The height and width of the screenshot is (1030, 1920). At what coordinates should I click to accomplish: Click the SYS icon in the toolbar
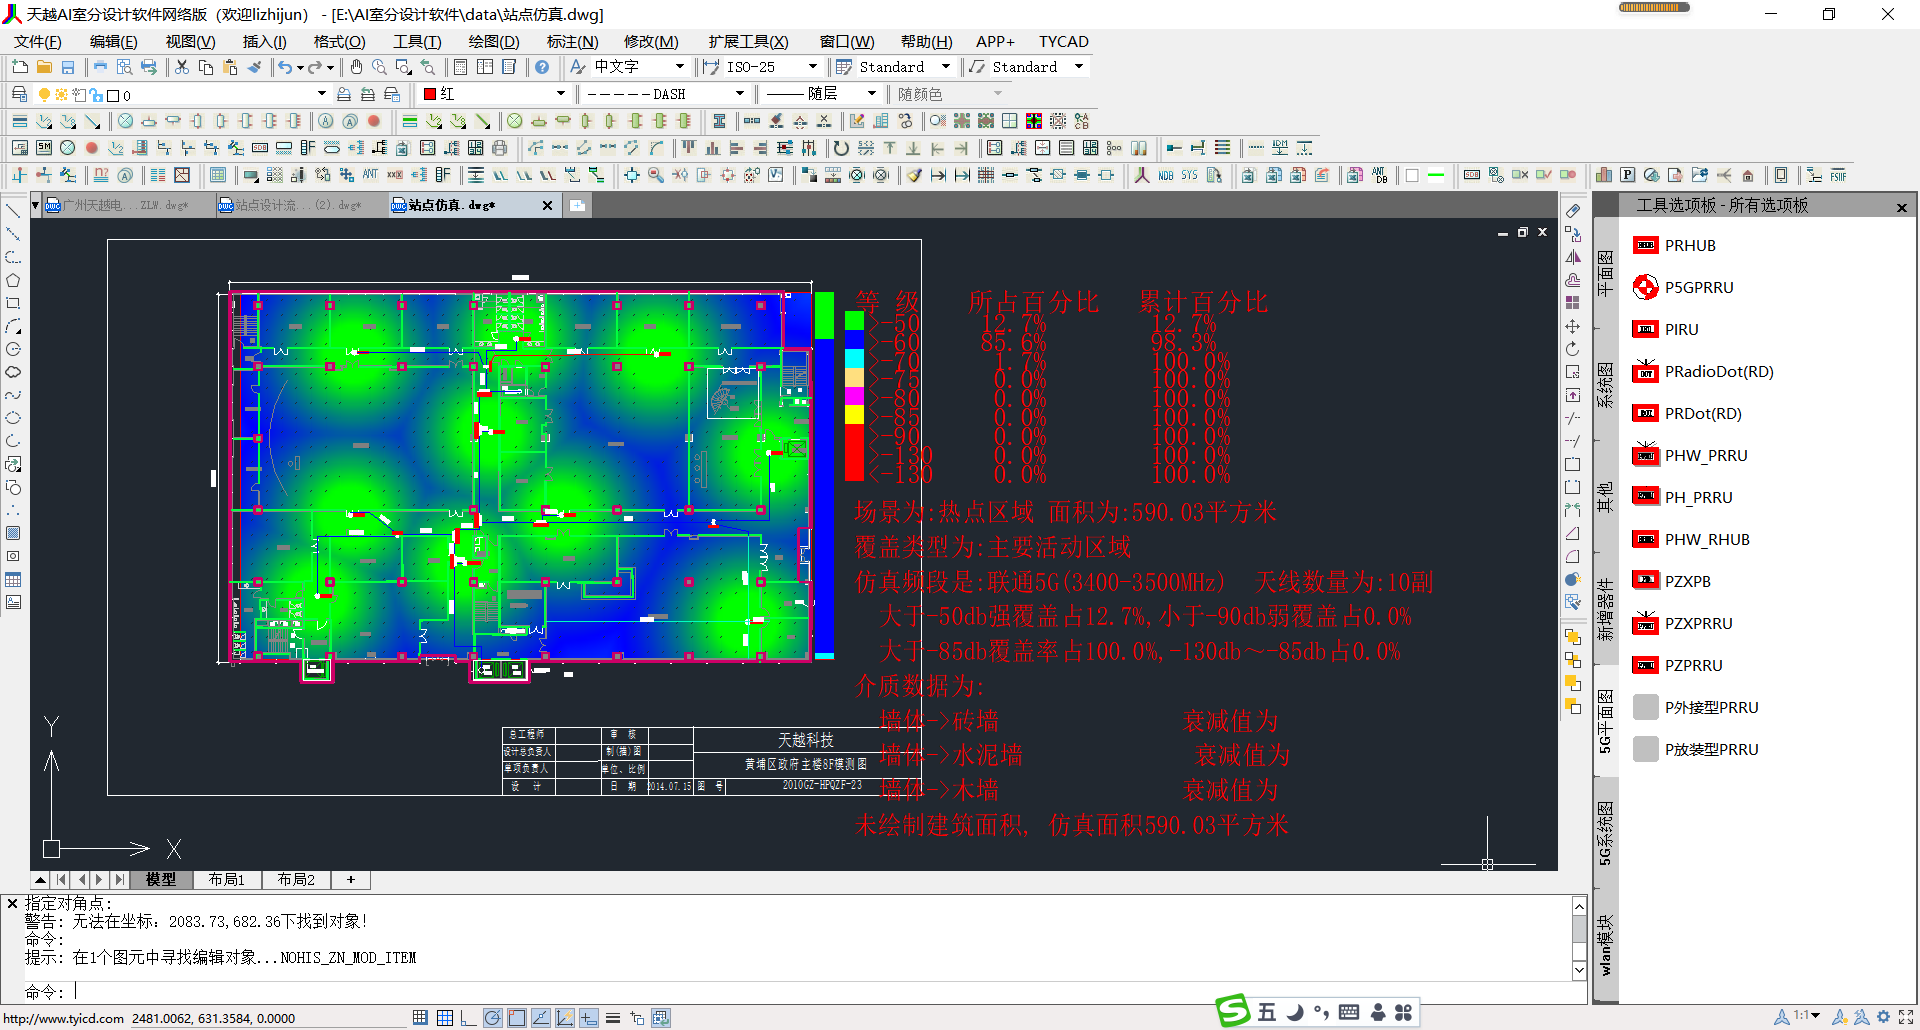point(1189,175)
